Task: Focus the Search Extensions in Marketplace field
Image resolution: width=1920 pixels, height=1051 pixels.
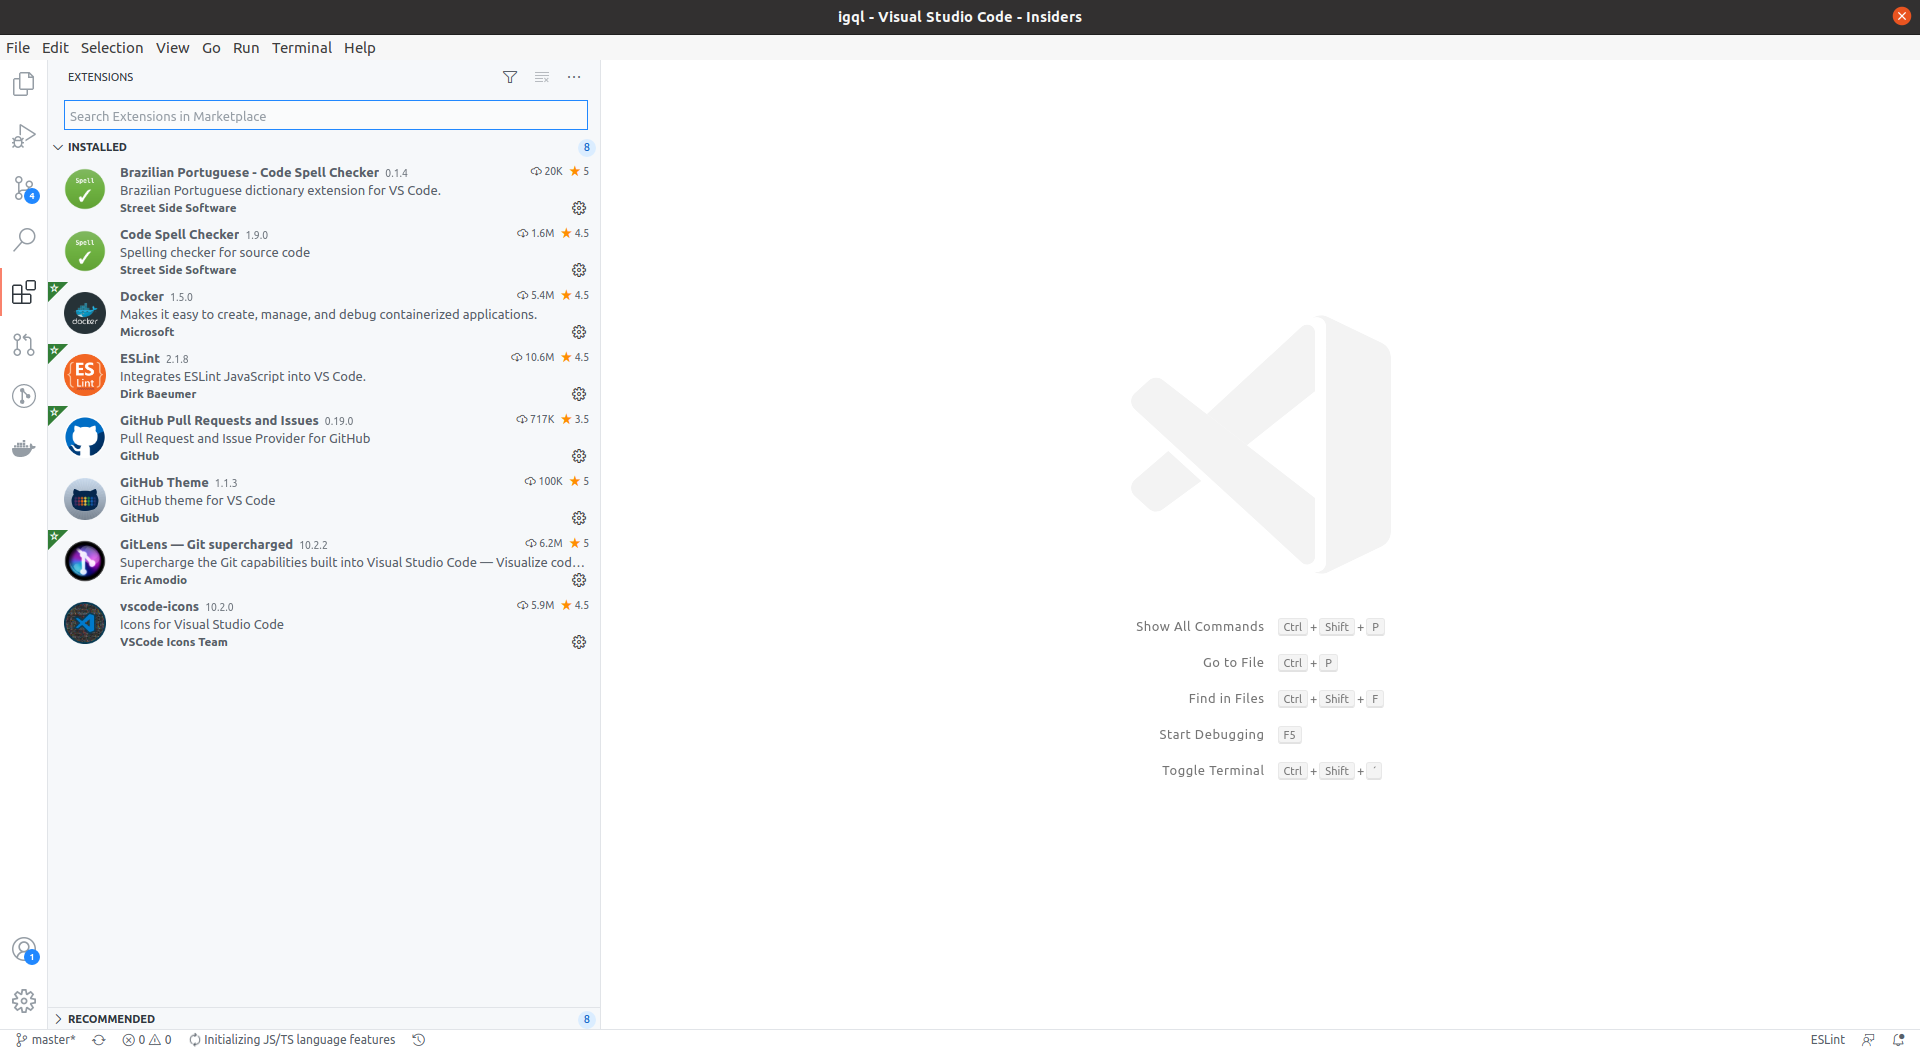Action: click(x=326, y=116)
